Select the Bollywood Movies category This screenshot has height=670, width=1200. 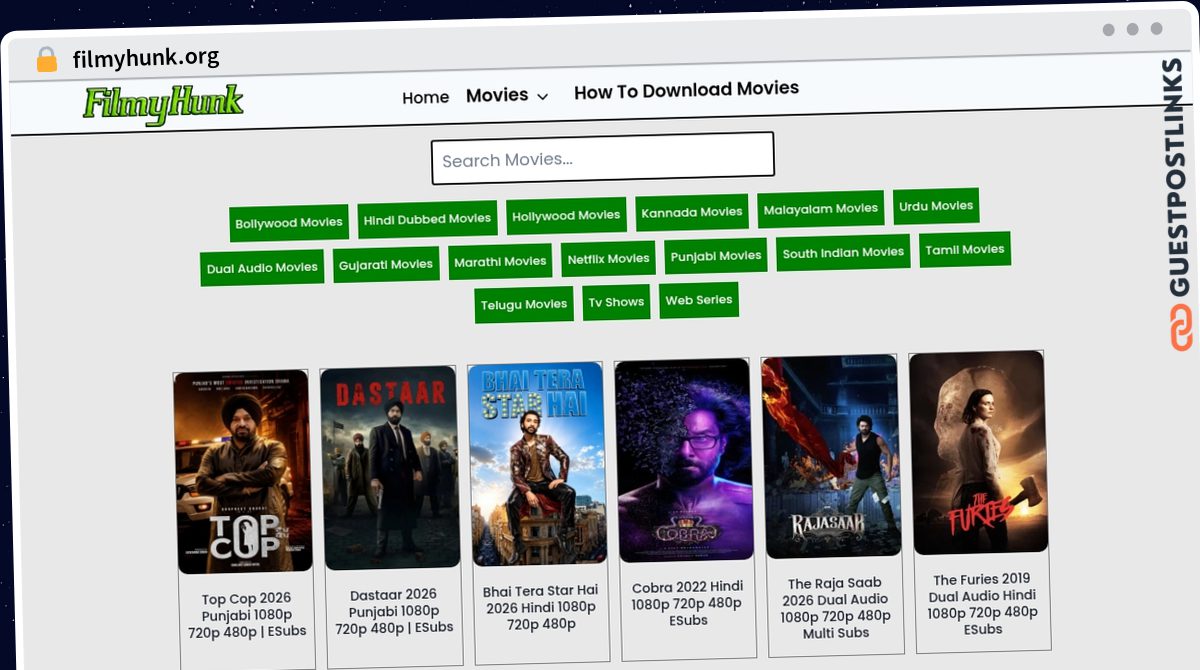289,223
